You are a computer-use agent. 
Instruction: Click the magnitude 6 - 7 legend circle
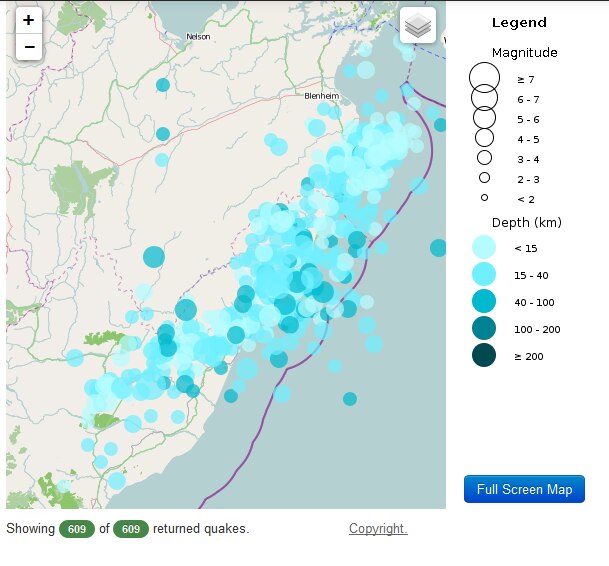pos(484,99)
